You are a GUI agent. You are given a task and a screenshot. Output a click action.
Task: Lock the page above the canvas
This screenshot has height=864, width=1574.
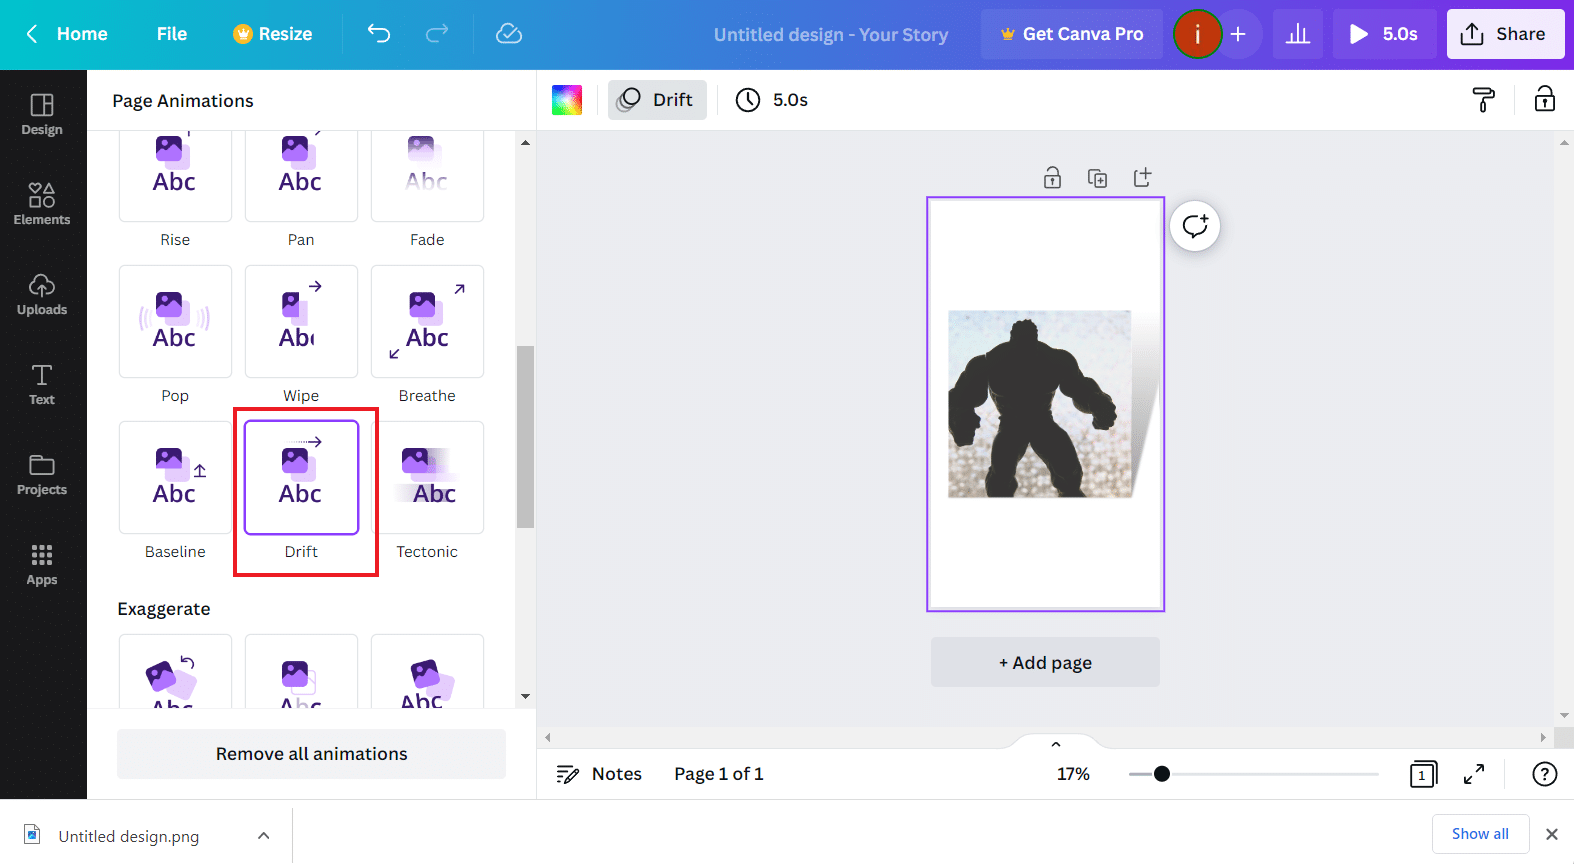(x=1052, y=178)
